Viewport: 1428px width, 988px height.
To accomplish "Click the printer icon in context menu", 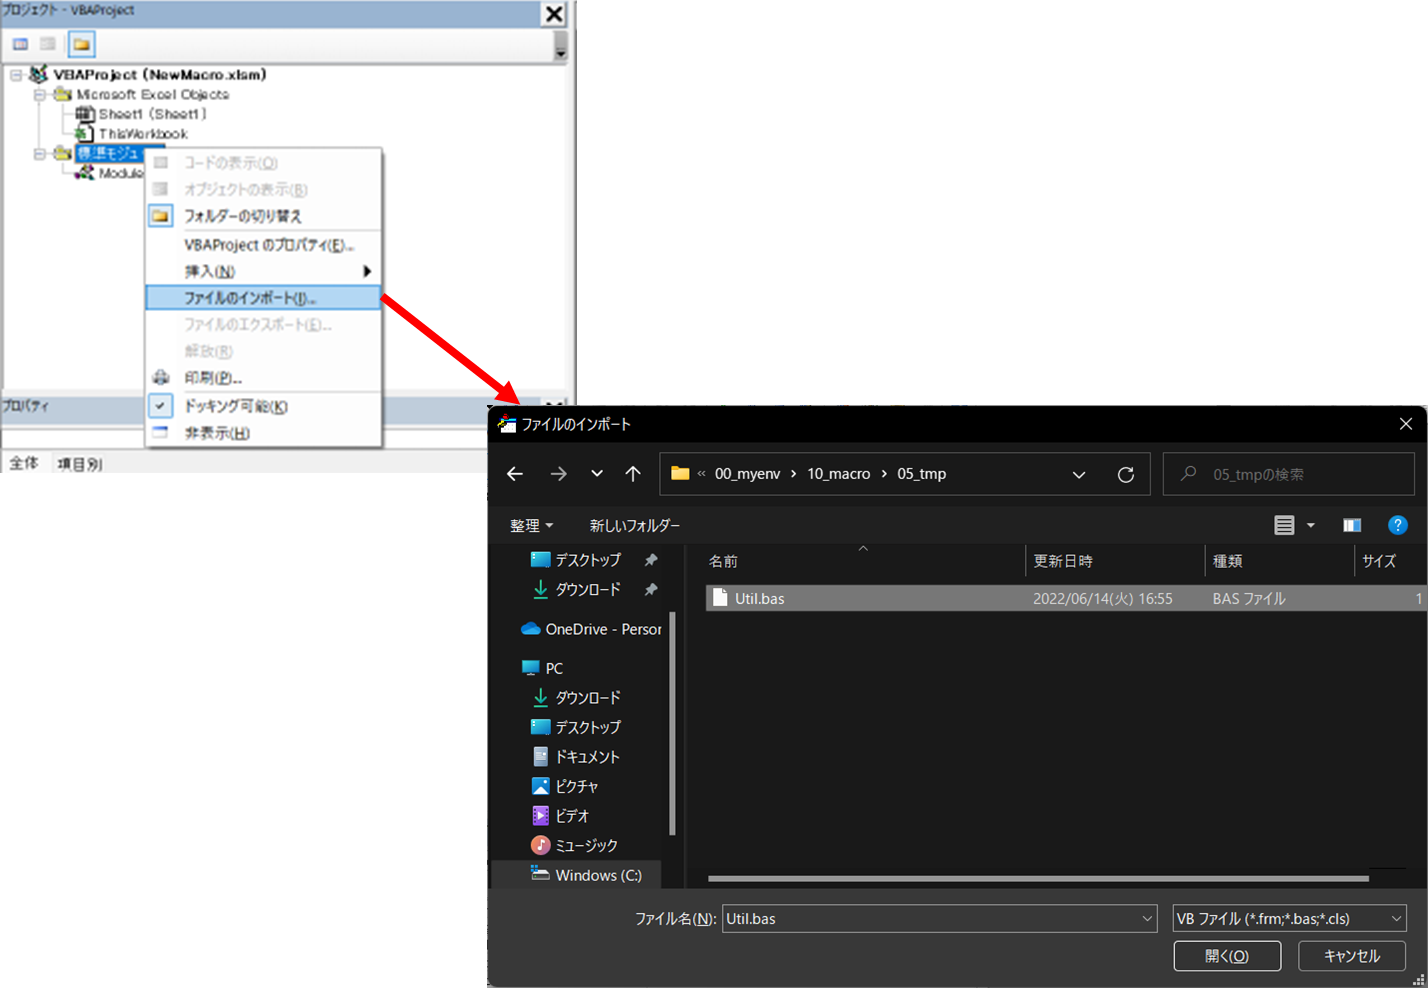I will coord(161,378).
